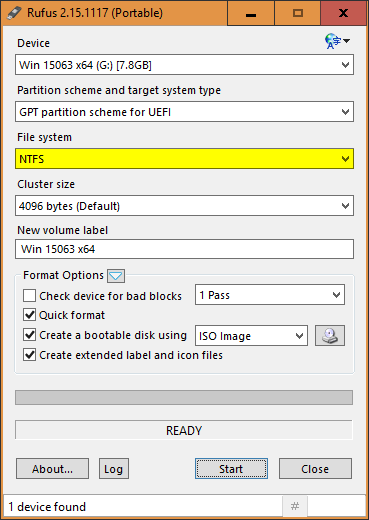Click the READY status field
The height and width of the screenshot is (520, 369).
184,430
